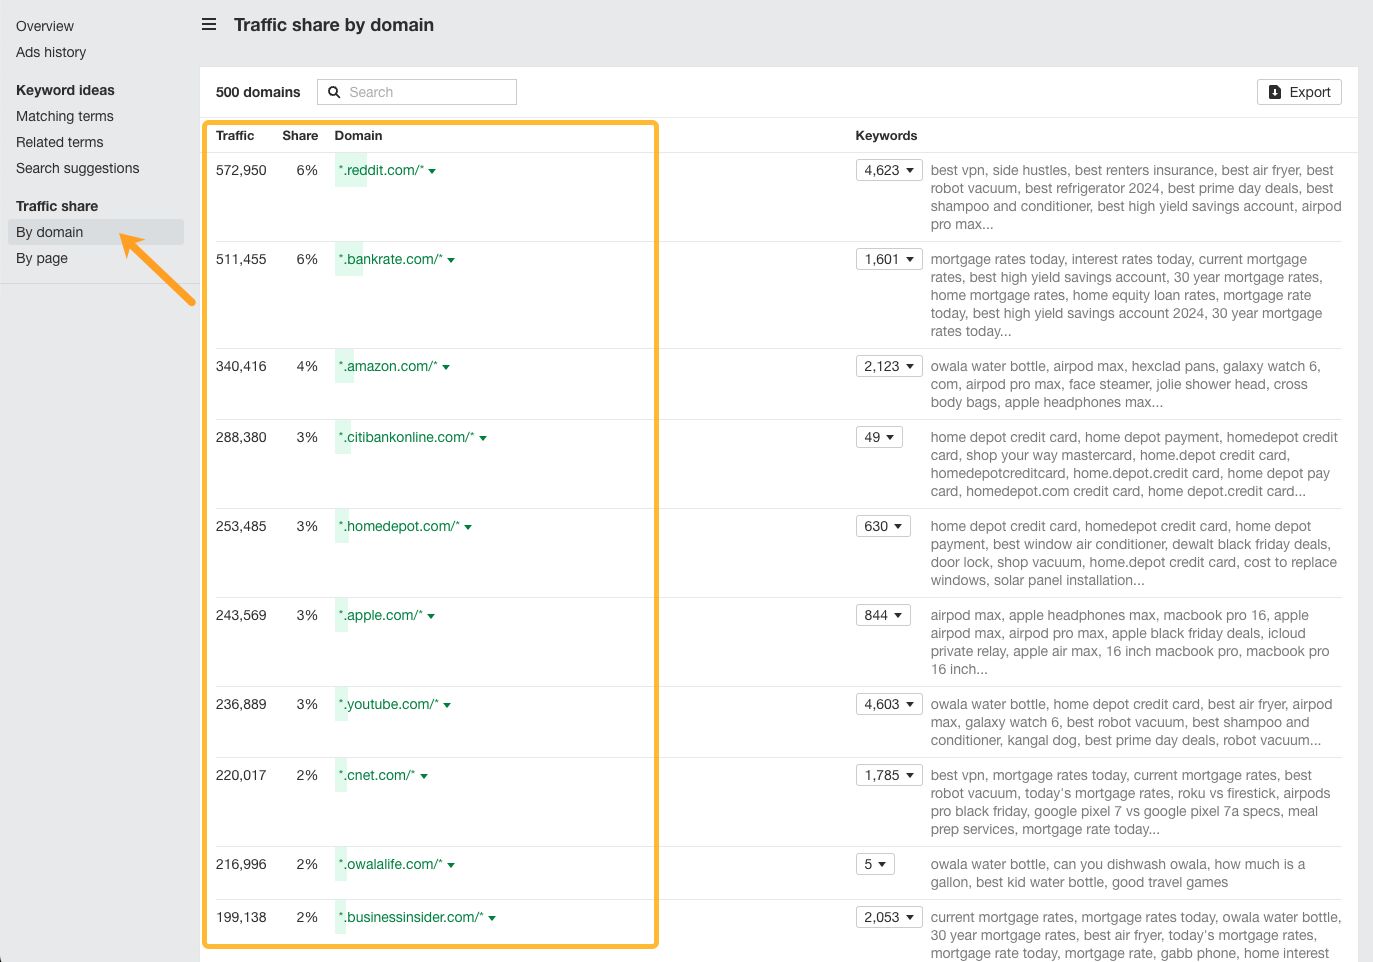Viewport: 1373px width, 962px height.
Task: Open the 5 keywords dropdown for owalalife
Action: pos(875,864)
